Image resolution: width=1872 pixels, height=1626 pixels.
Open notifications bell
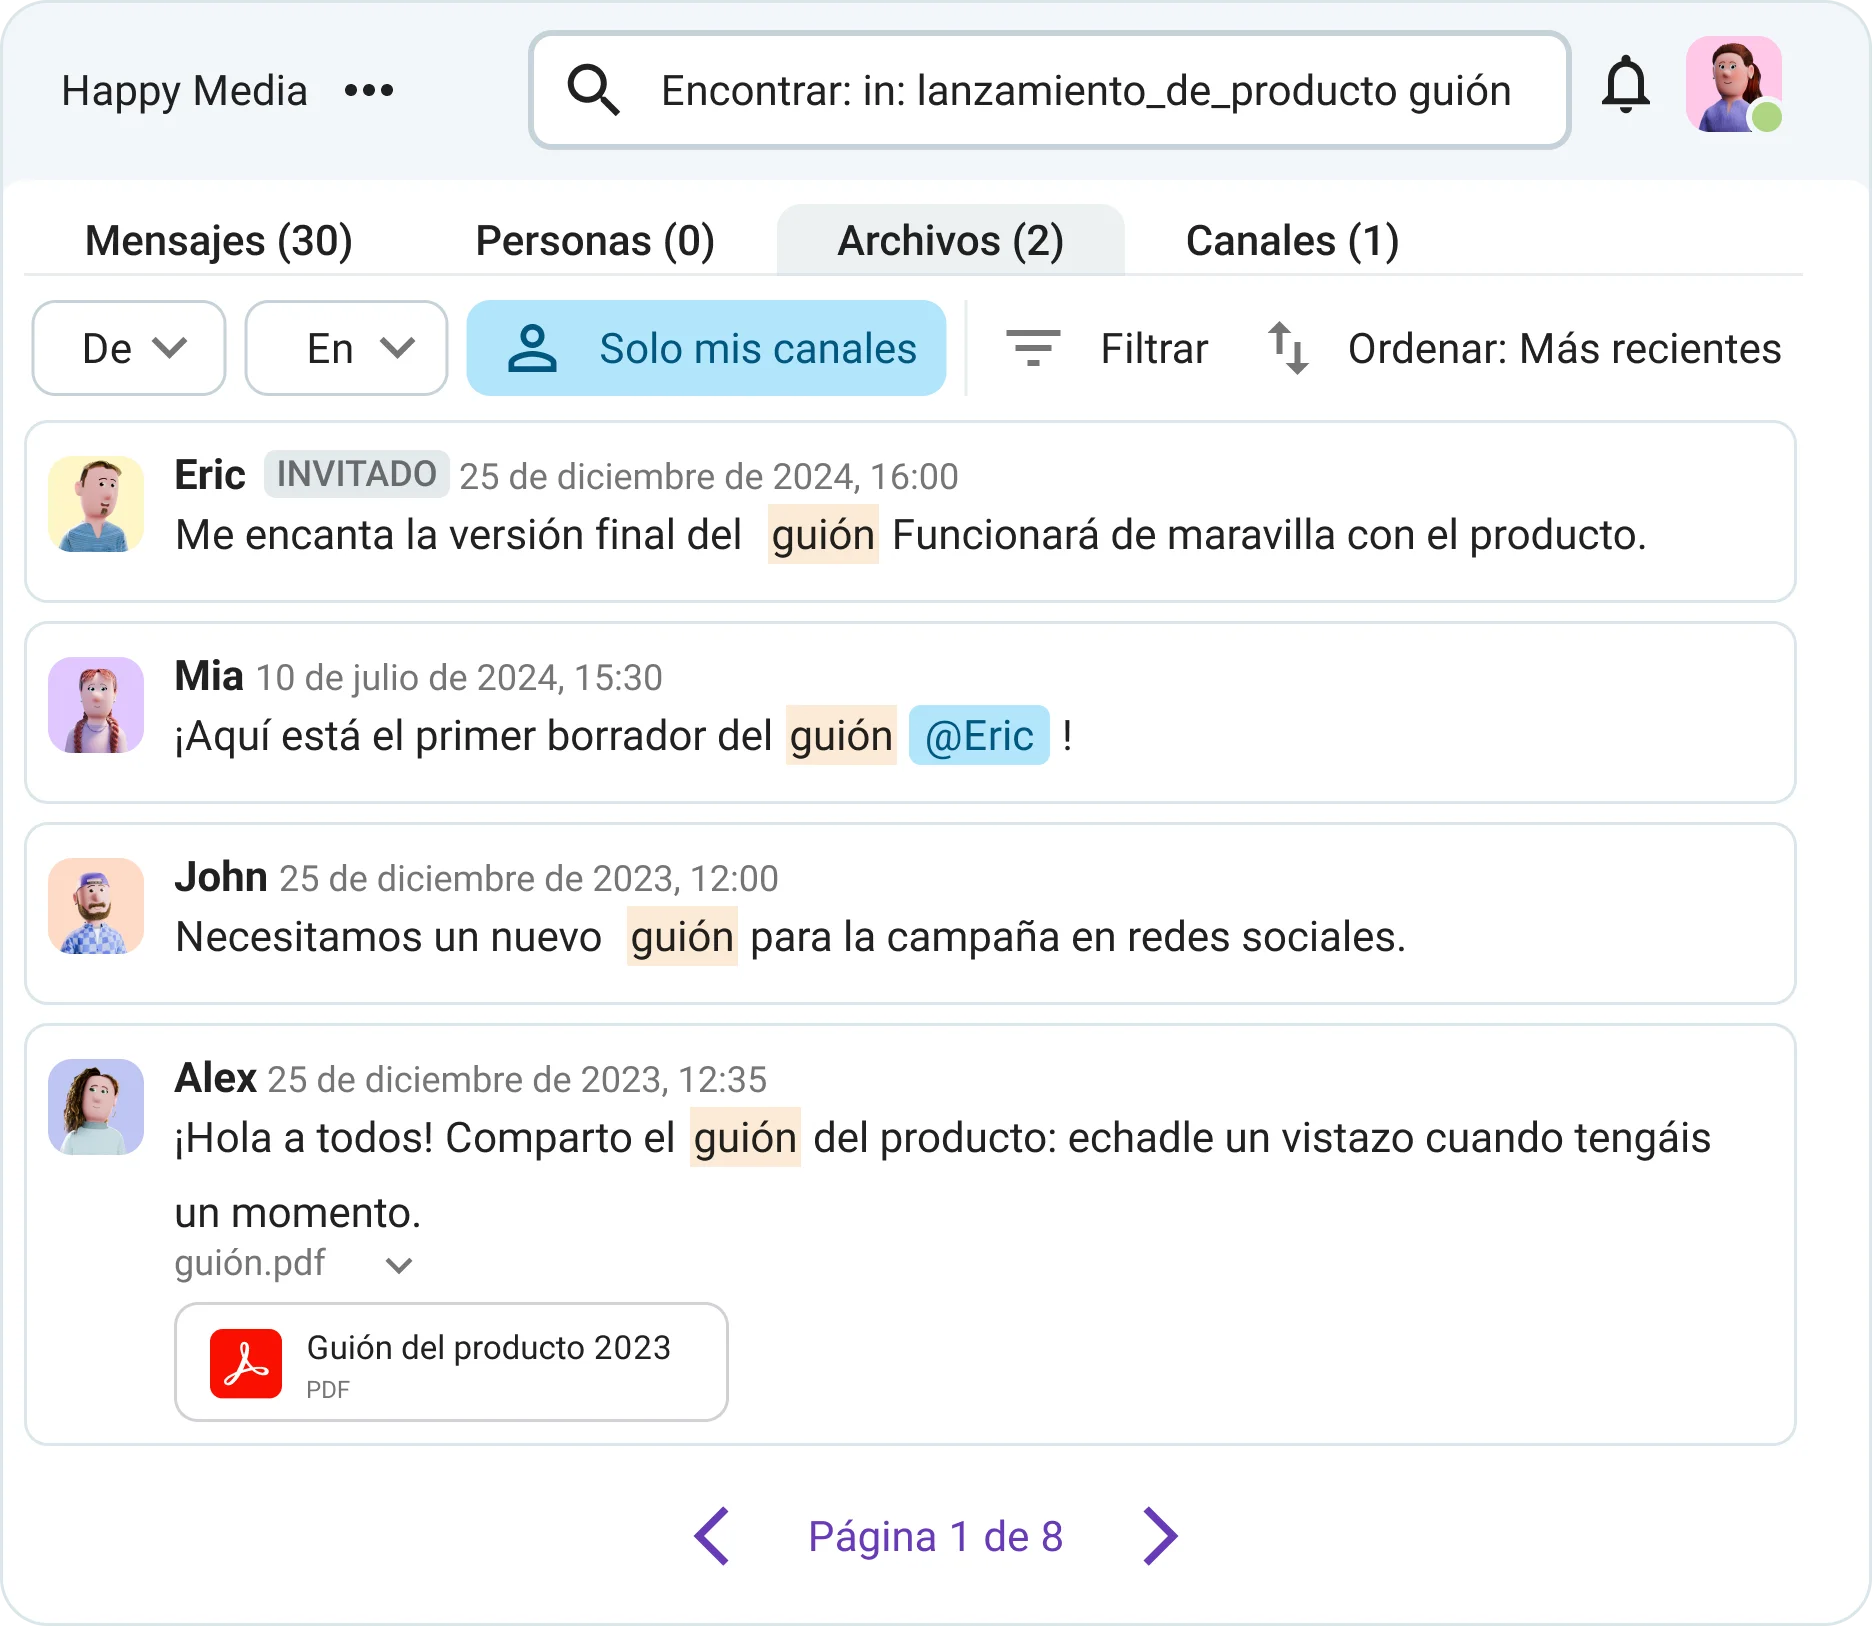point(1626,85)
